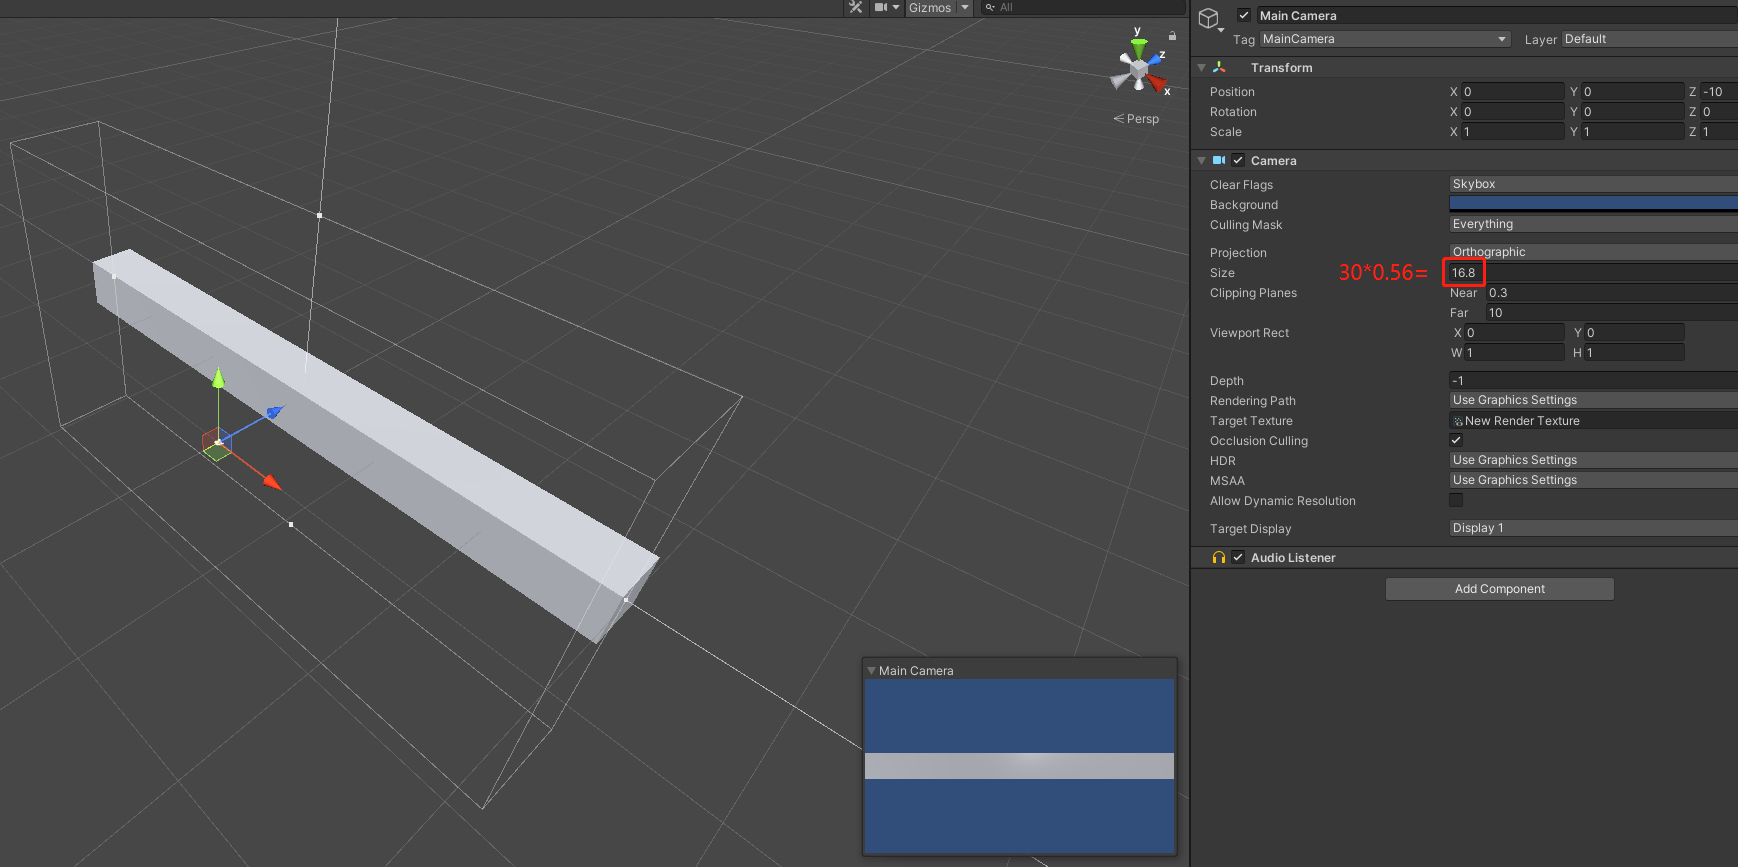Open Target Display dropdown Display 1

click(1594, 528)
